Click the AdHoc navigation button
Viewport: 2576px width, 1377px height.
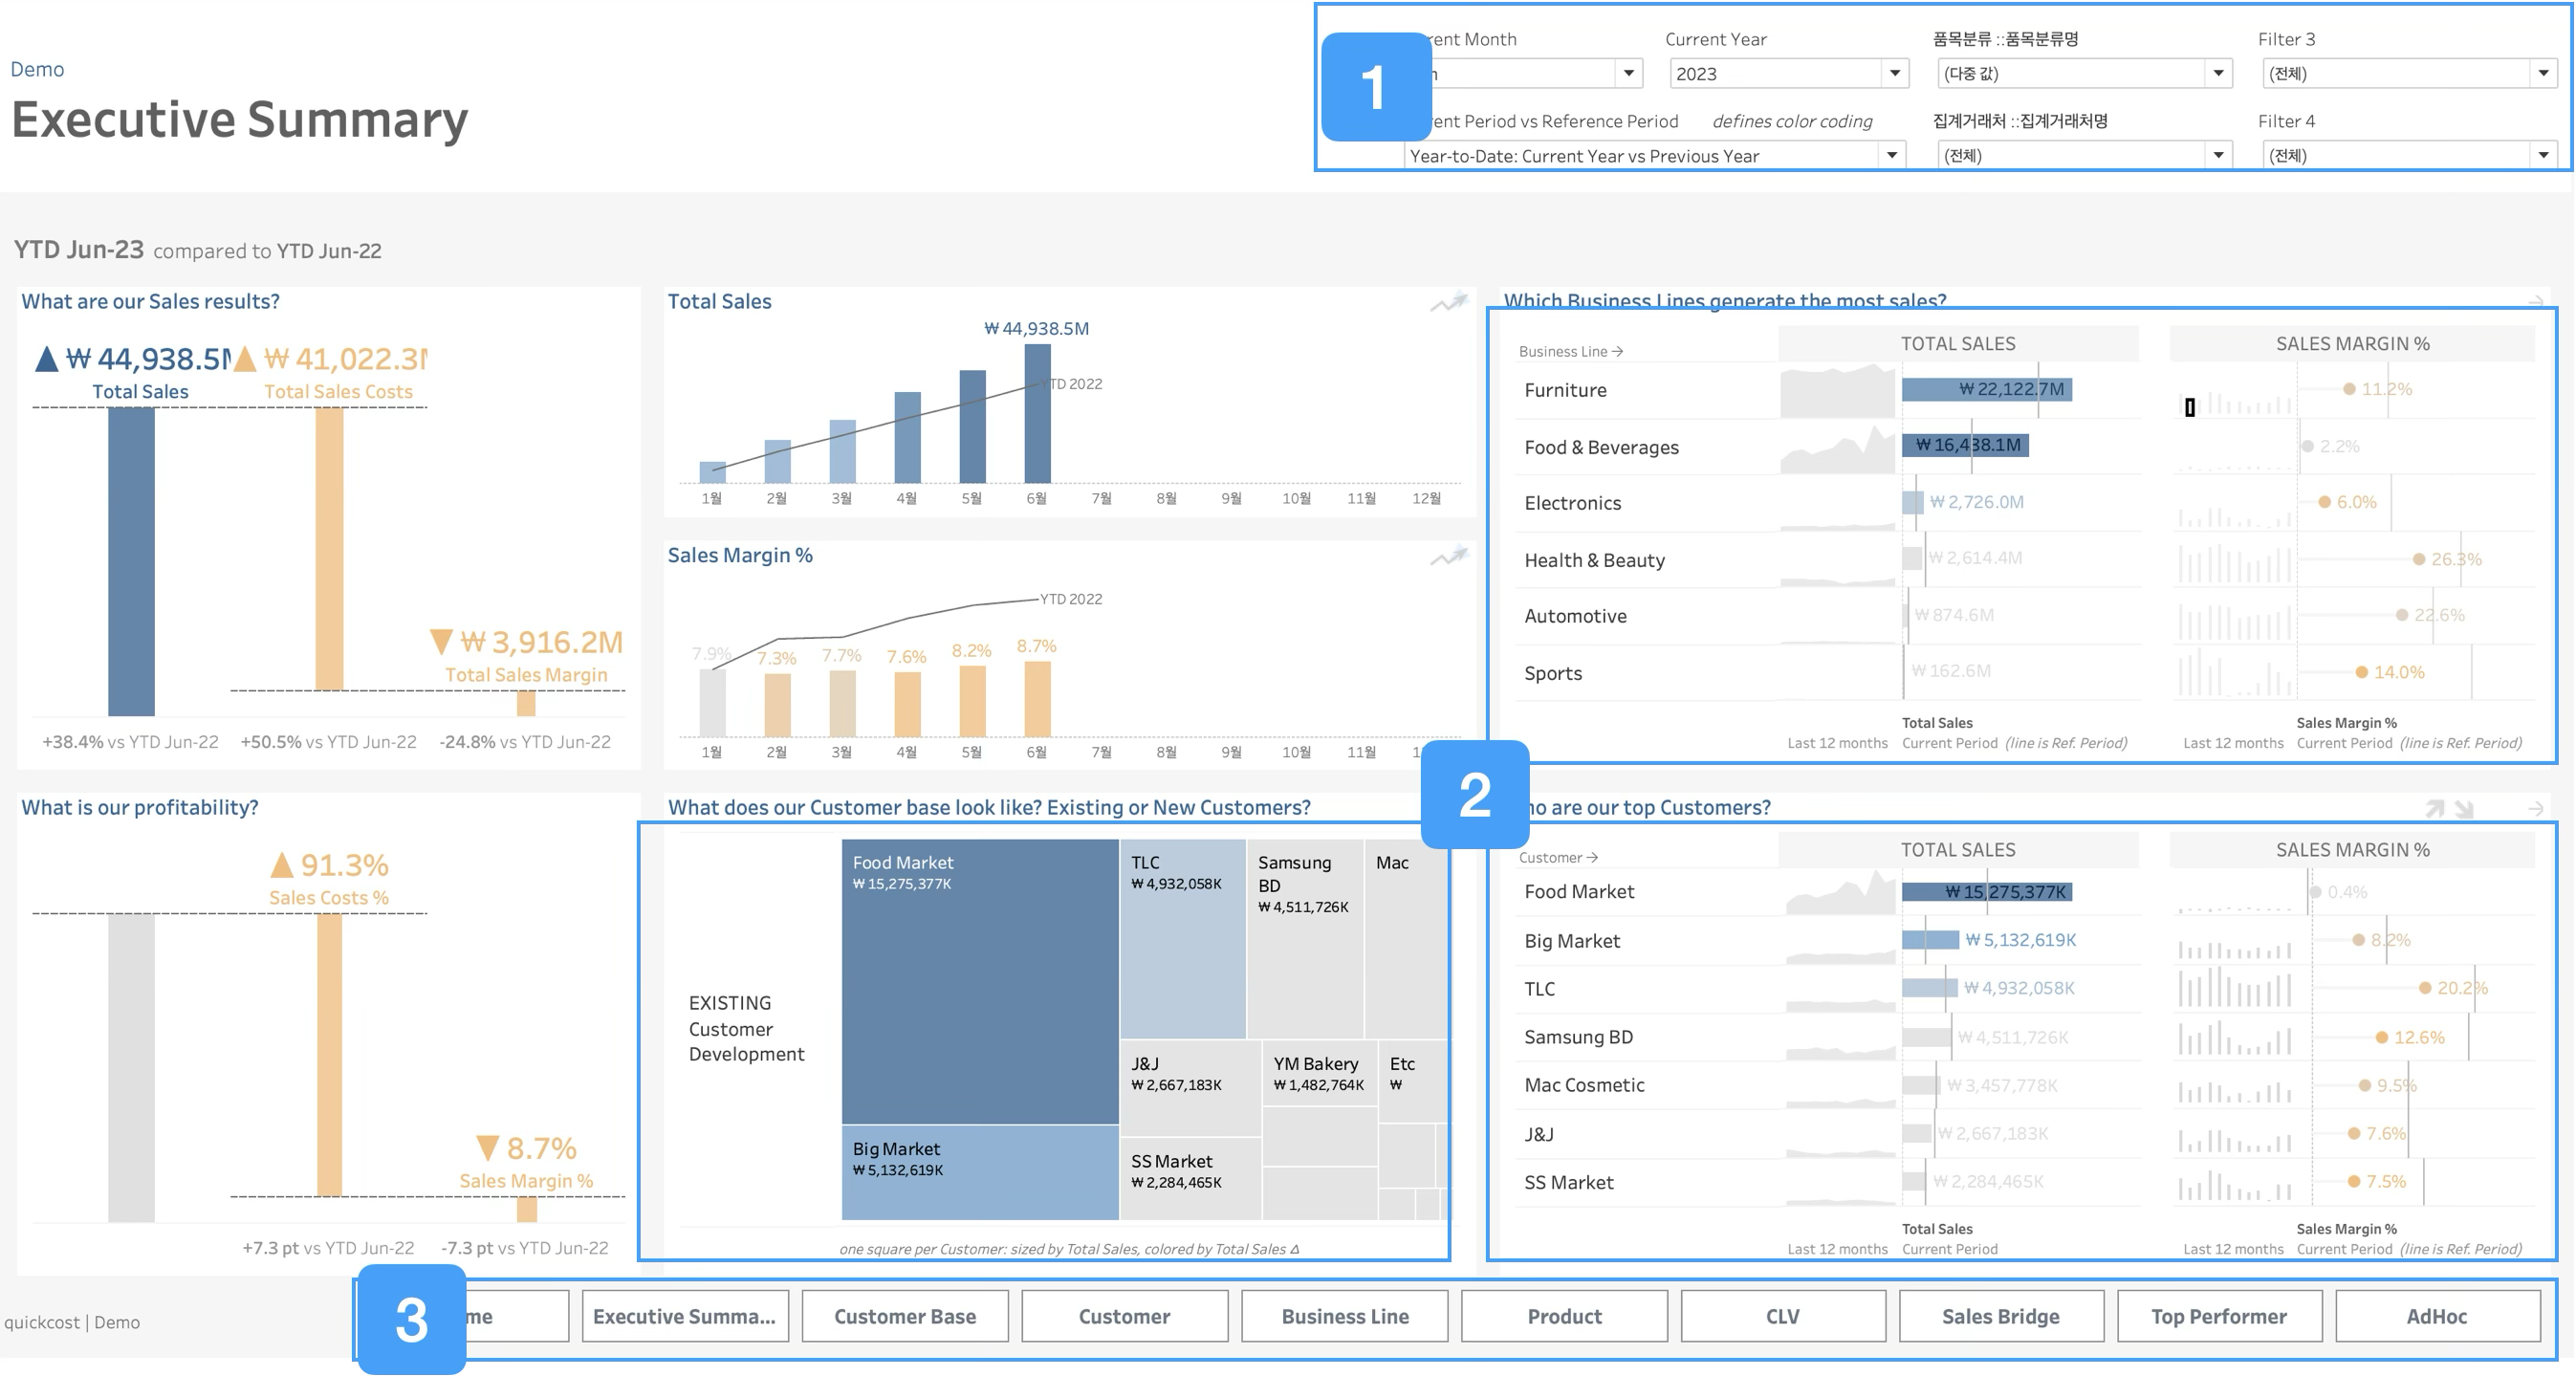pyautogui.click(x=2436, y=1316)
